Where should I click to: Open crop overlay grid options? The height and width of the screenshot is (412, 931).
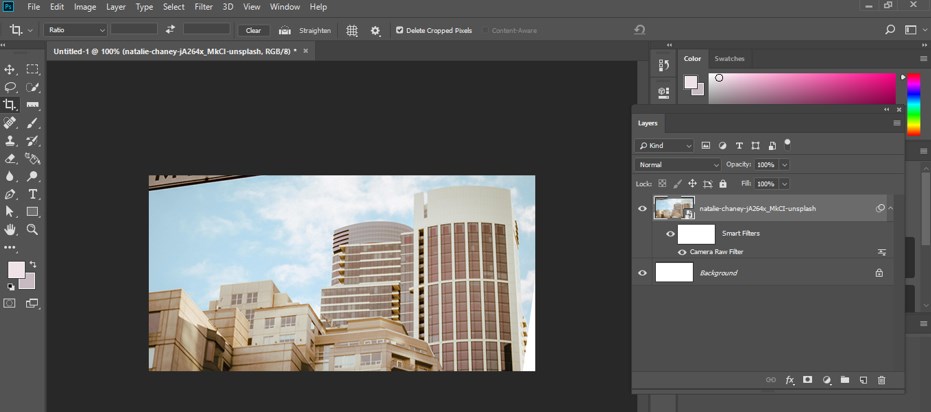[352, 30]
